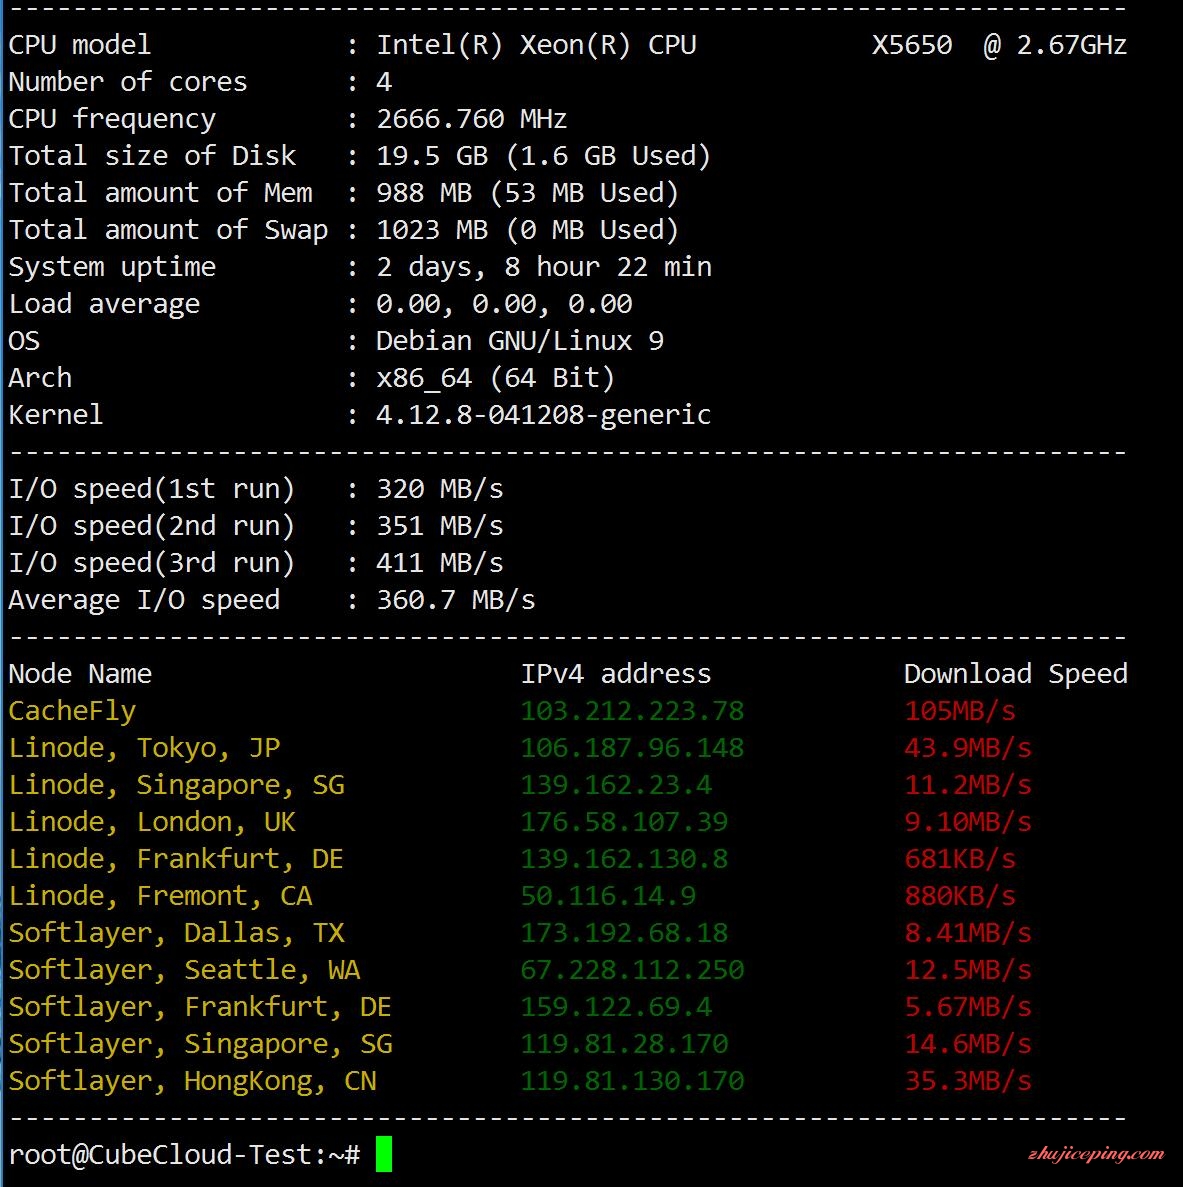Select the IP 67.228.112.250
This screenshot has width=1183, height=1187.
pyautogui.click(x=632, y=970)
